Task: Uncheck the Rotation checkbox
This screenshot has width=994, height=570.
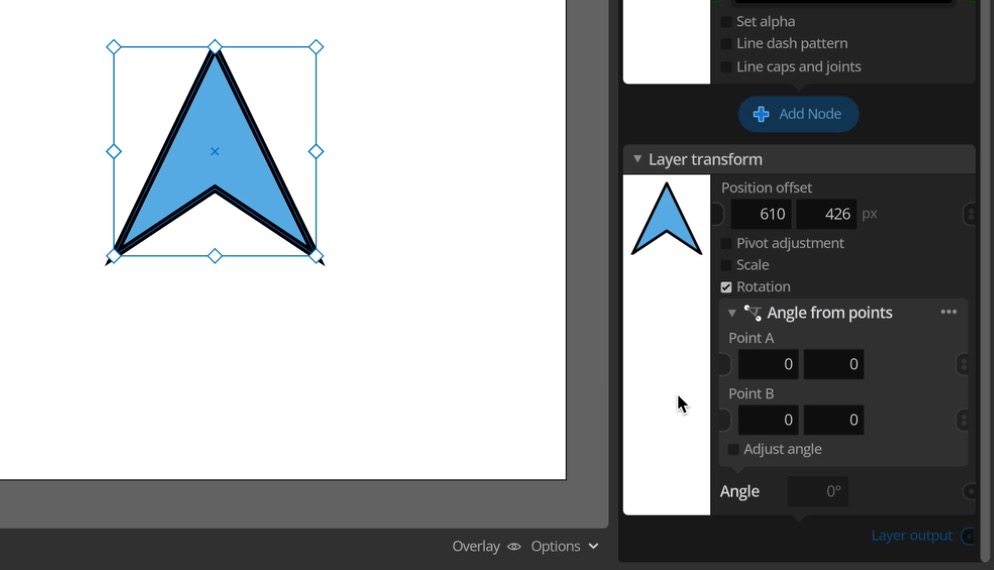Action: [x=726, y=287]
